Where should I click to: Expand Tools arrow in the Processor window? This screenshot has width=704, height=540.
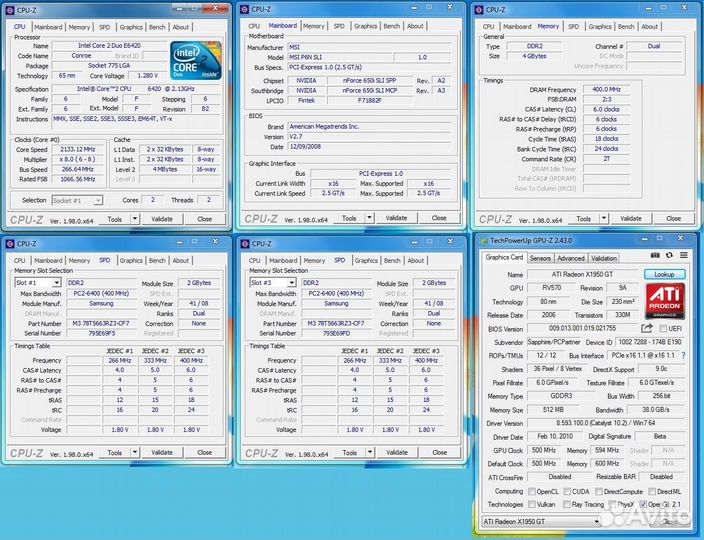[x=135, y=219]
